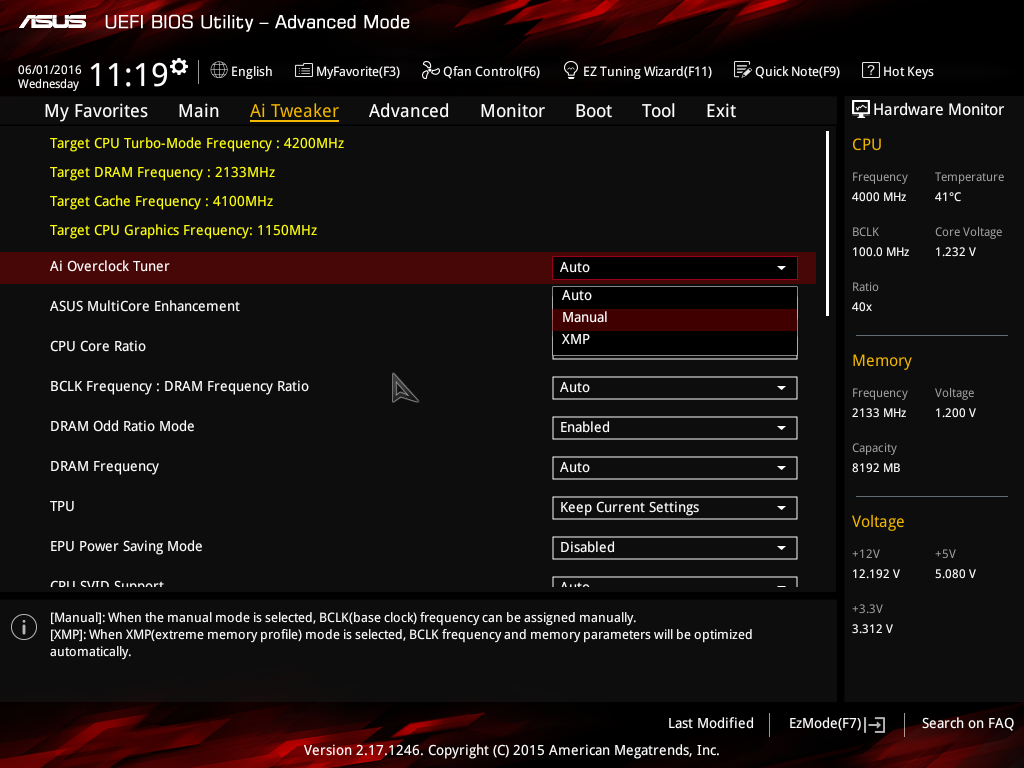
Task: Open Qfan Control fan icon
Action: (430, 70)
